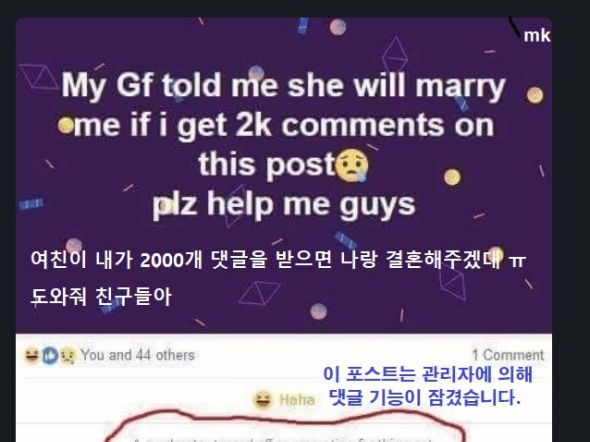Click the yellow confetti dot before 'me if'
Screen dimensions: 590x442
point(65,125)
